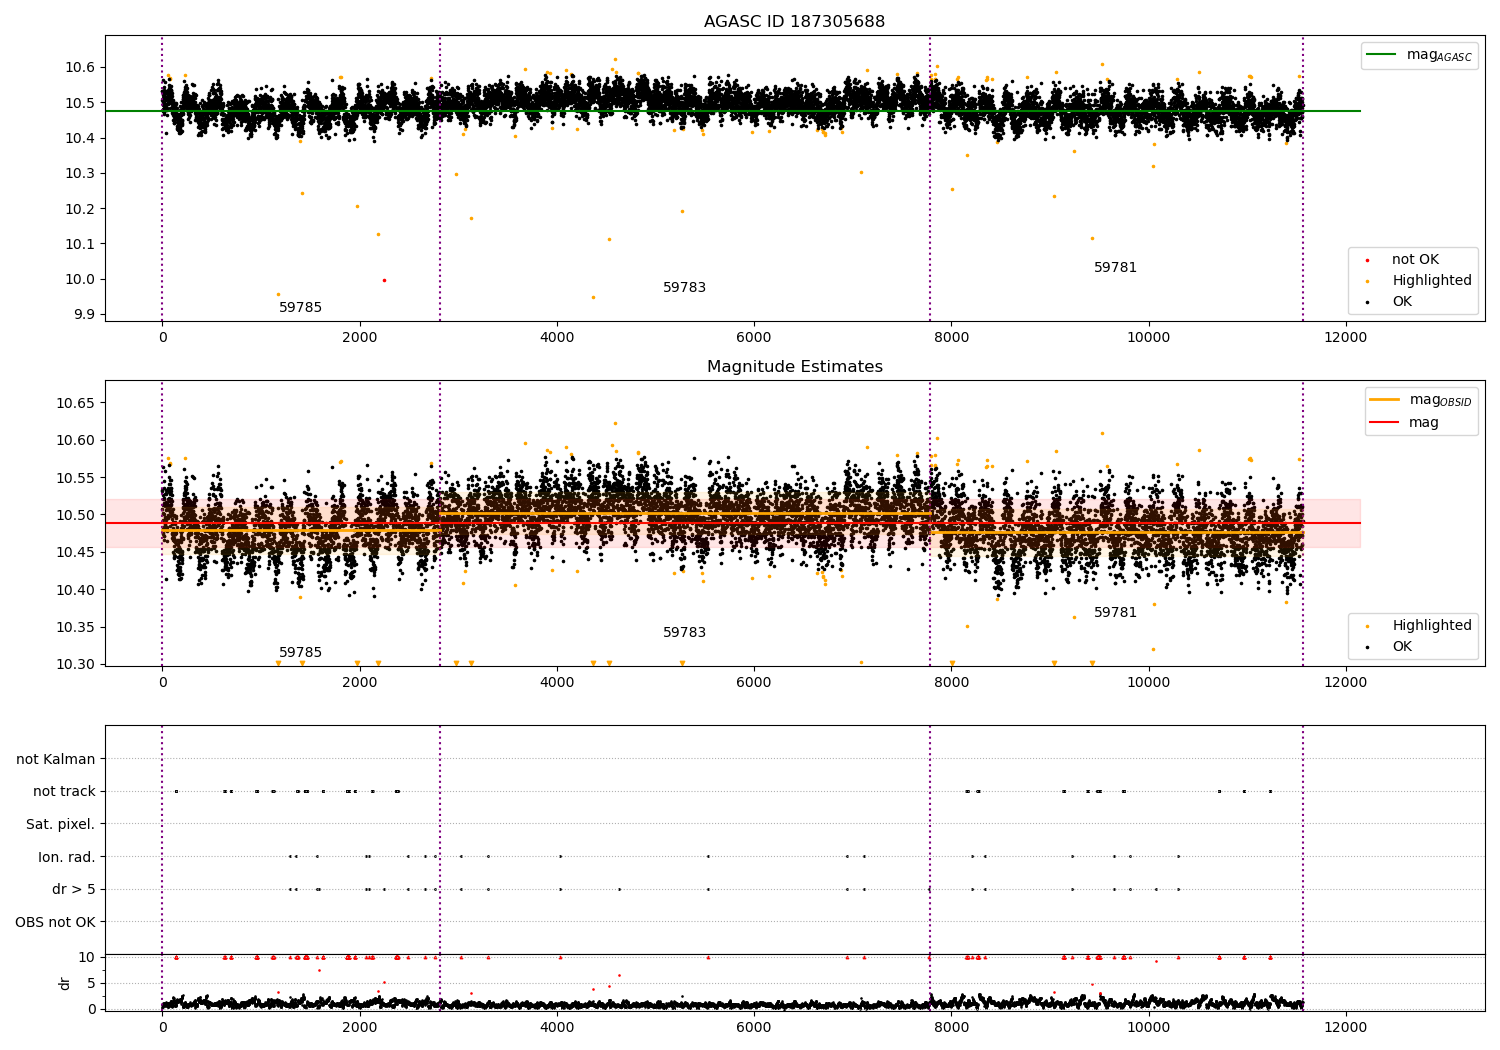Click the '59781' label in the top plot
Viewport: 1500px width, 1050px height.
pos(1115,268)
